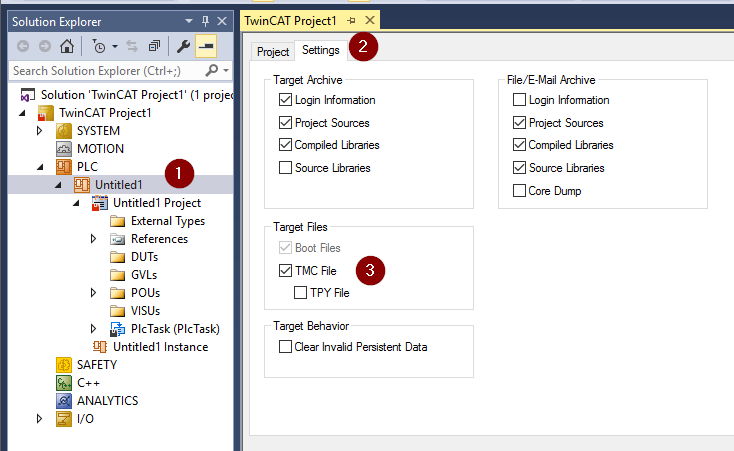Viewport: 734px width, 451px height.
Task: Click the search magnifier icon in Solution Explorer
Action: (212, 71)
